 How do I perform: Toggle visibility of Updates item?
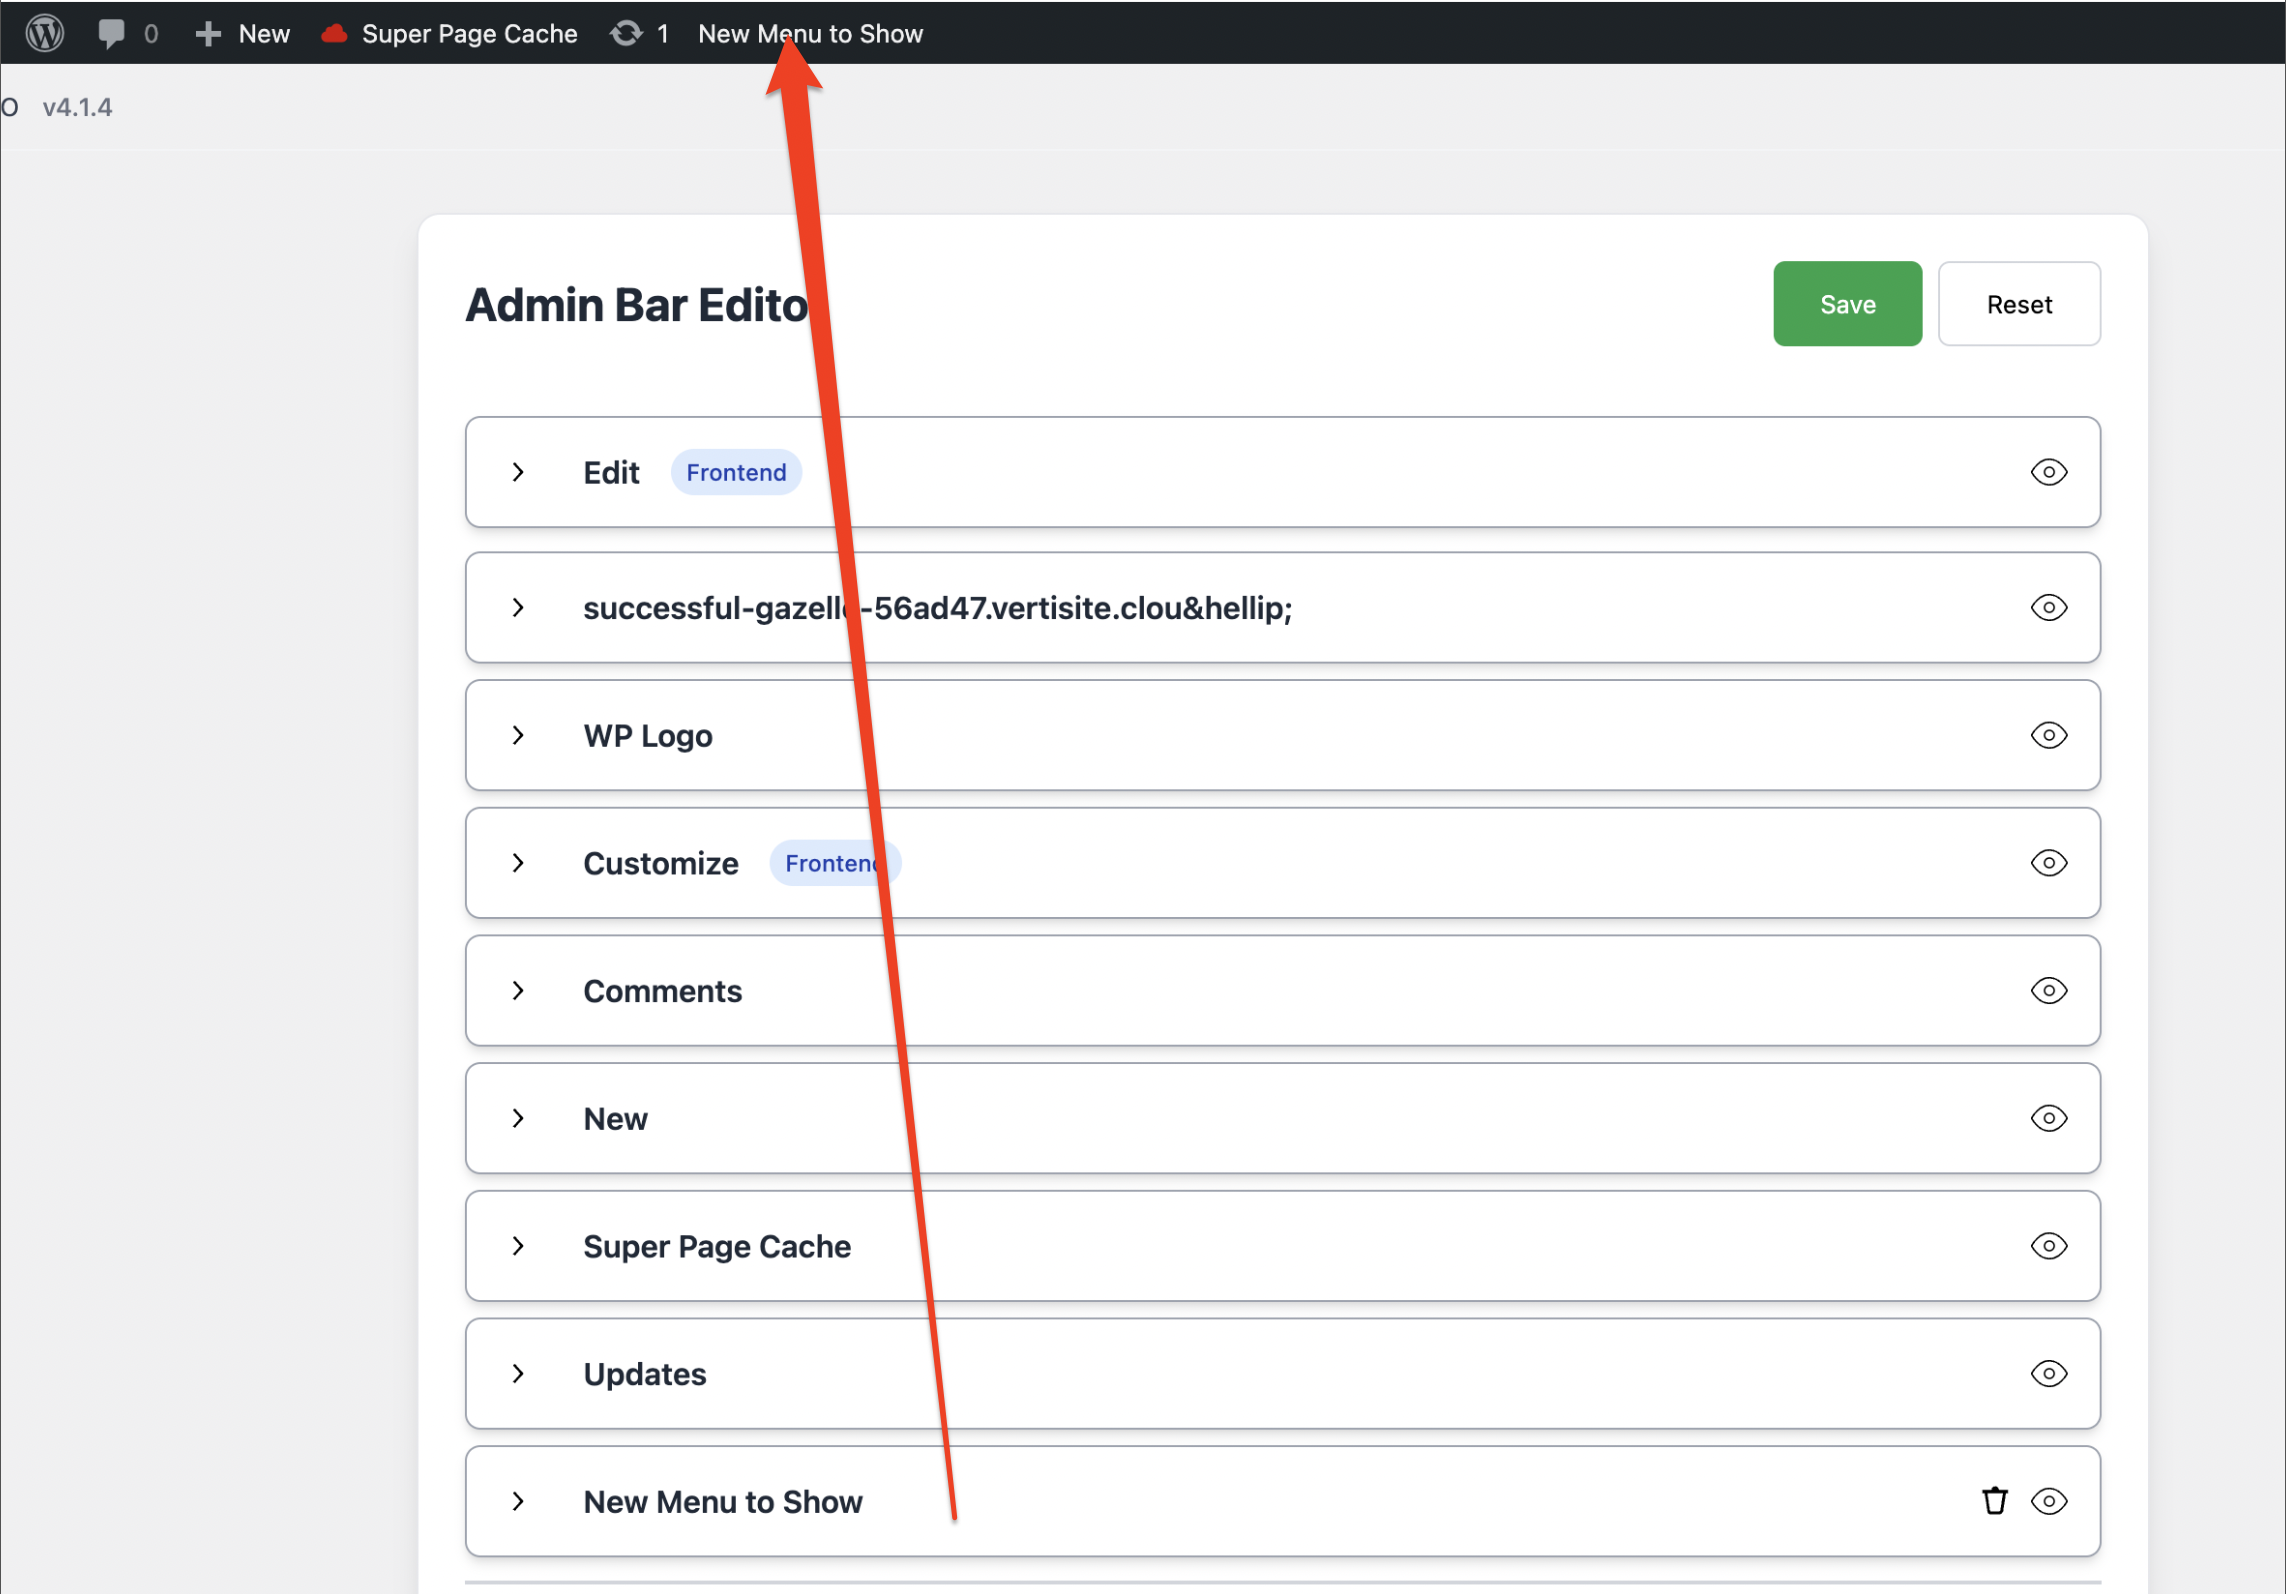coord(2048,1373)
